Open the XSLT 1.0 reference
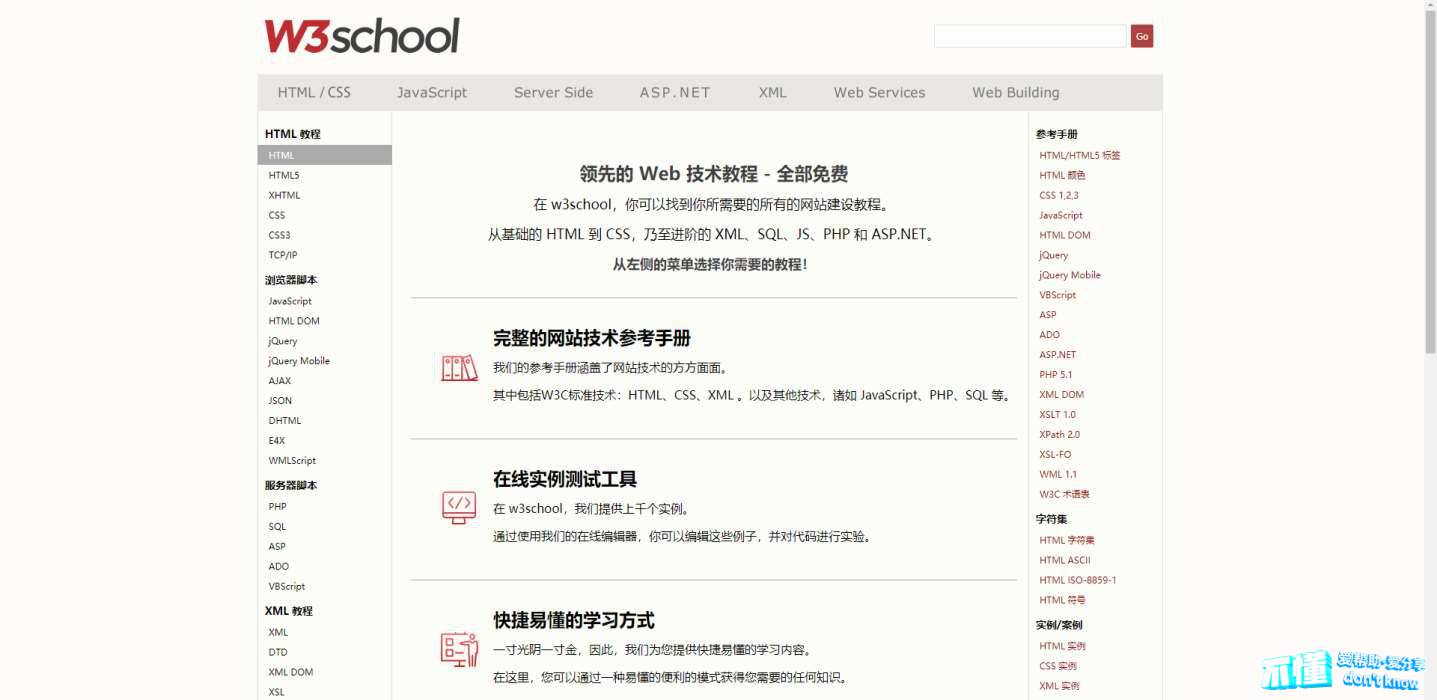The height and width of the screenshot is (700, 1437). pos(1058,415)
